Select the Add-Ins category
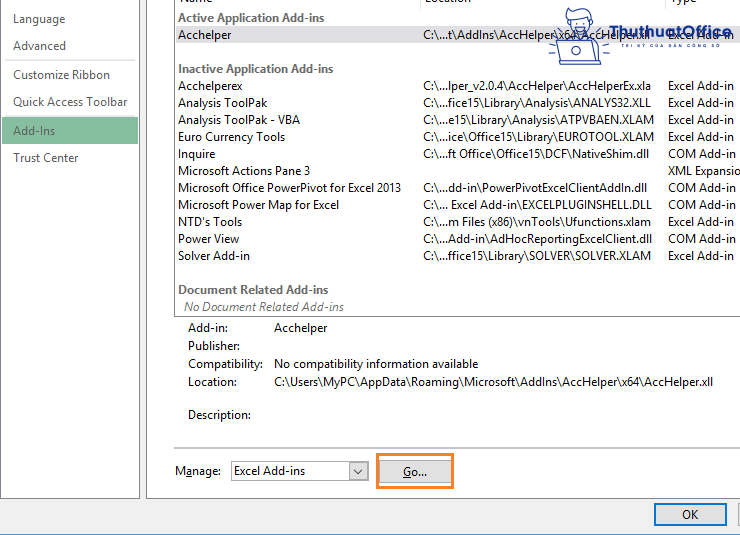This screenshot has height=535, width=740. pos(70,131)
